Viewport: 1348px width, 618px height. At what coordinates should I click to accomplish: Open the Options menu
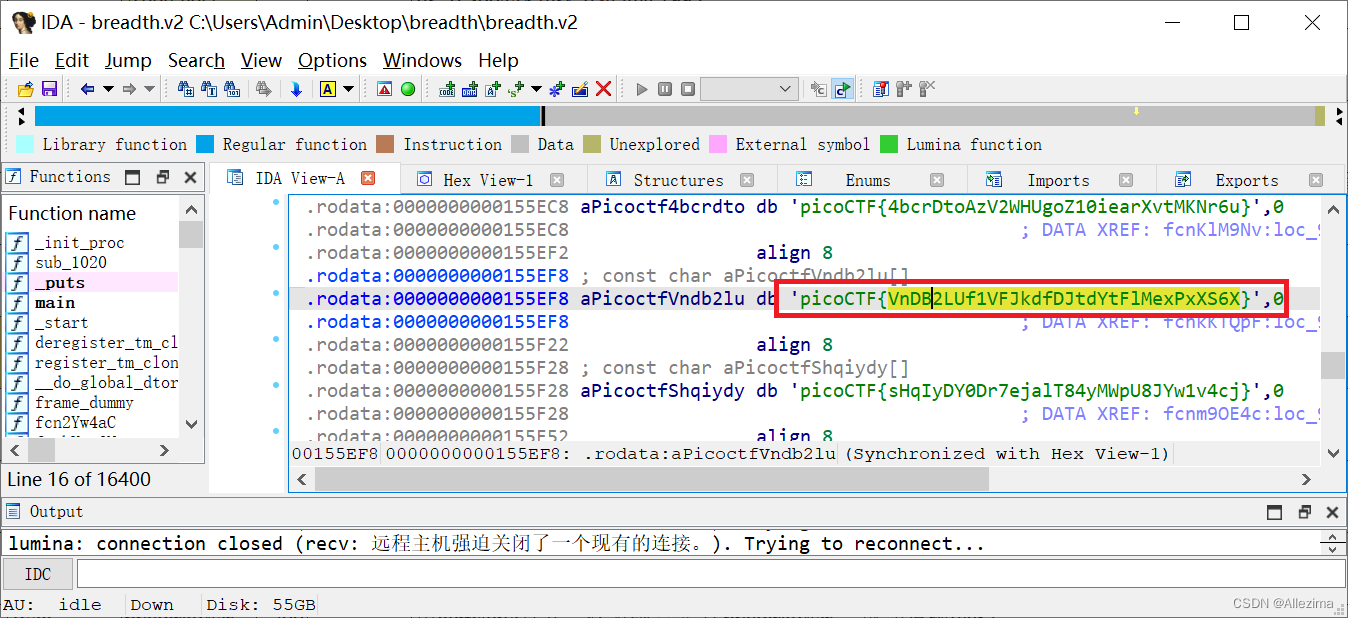pyautogui.click(x=333, y=60)
